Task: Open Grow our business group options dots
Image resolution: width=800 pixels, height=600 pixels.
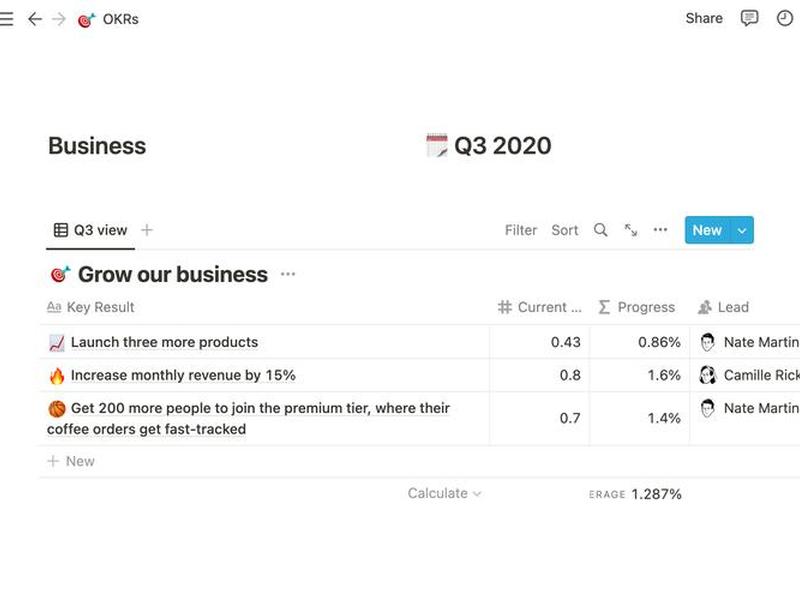Action: [288, 274]
